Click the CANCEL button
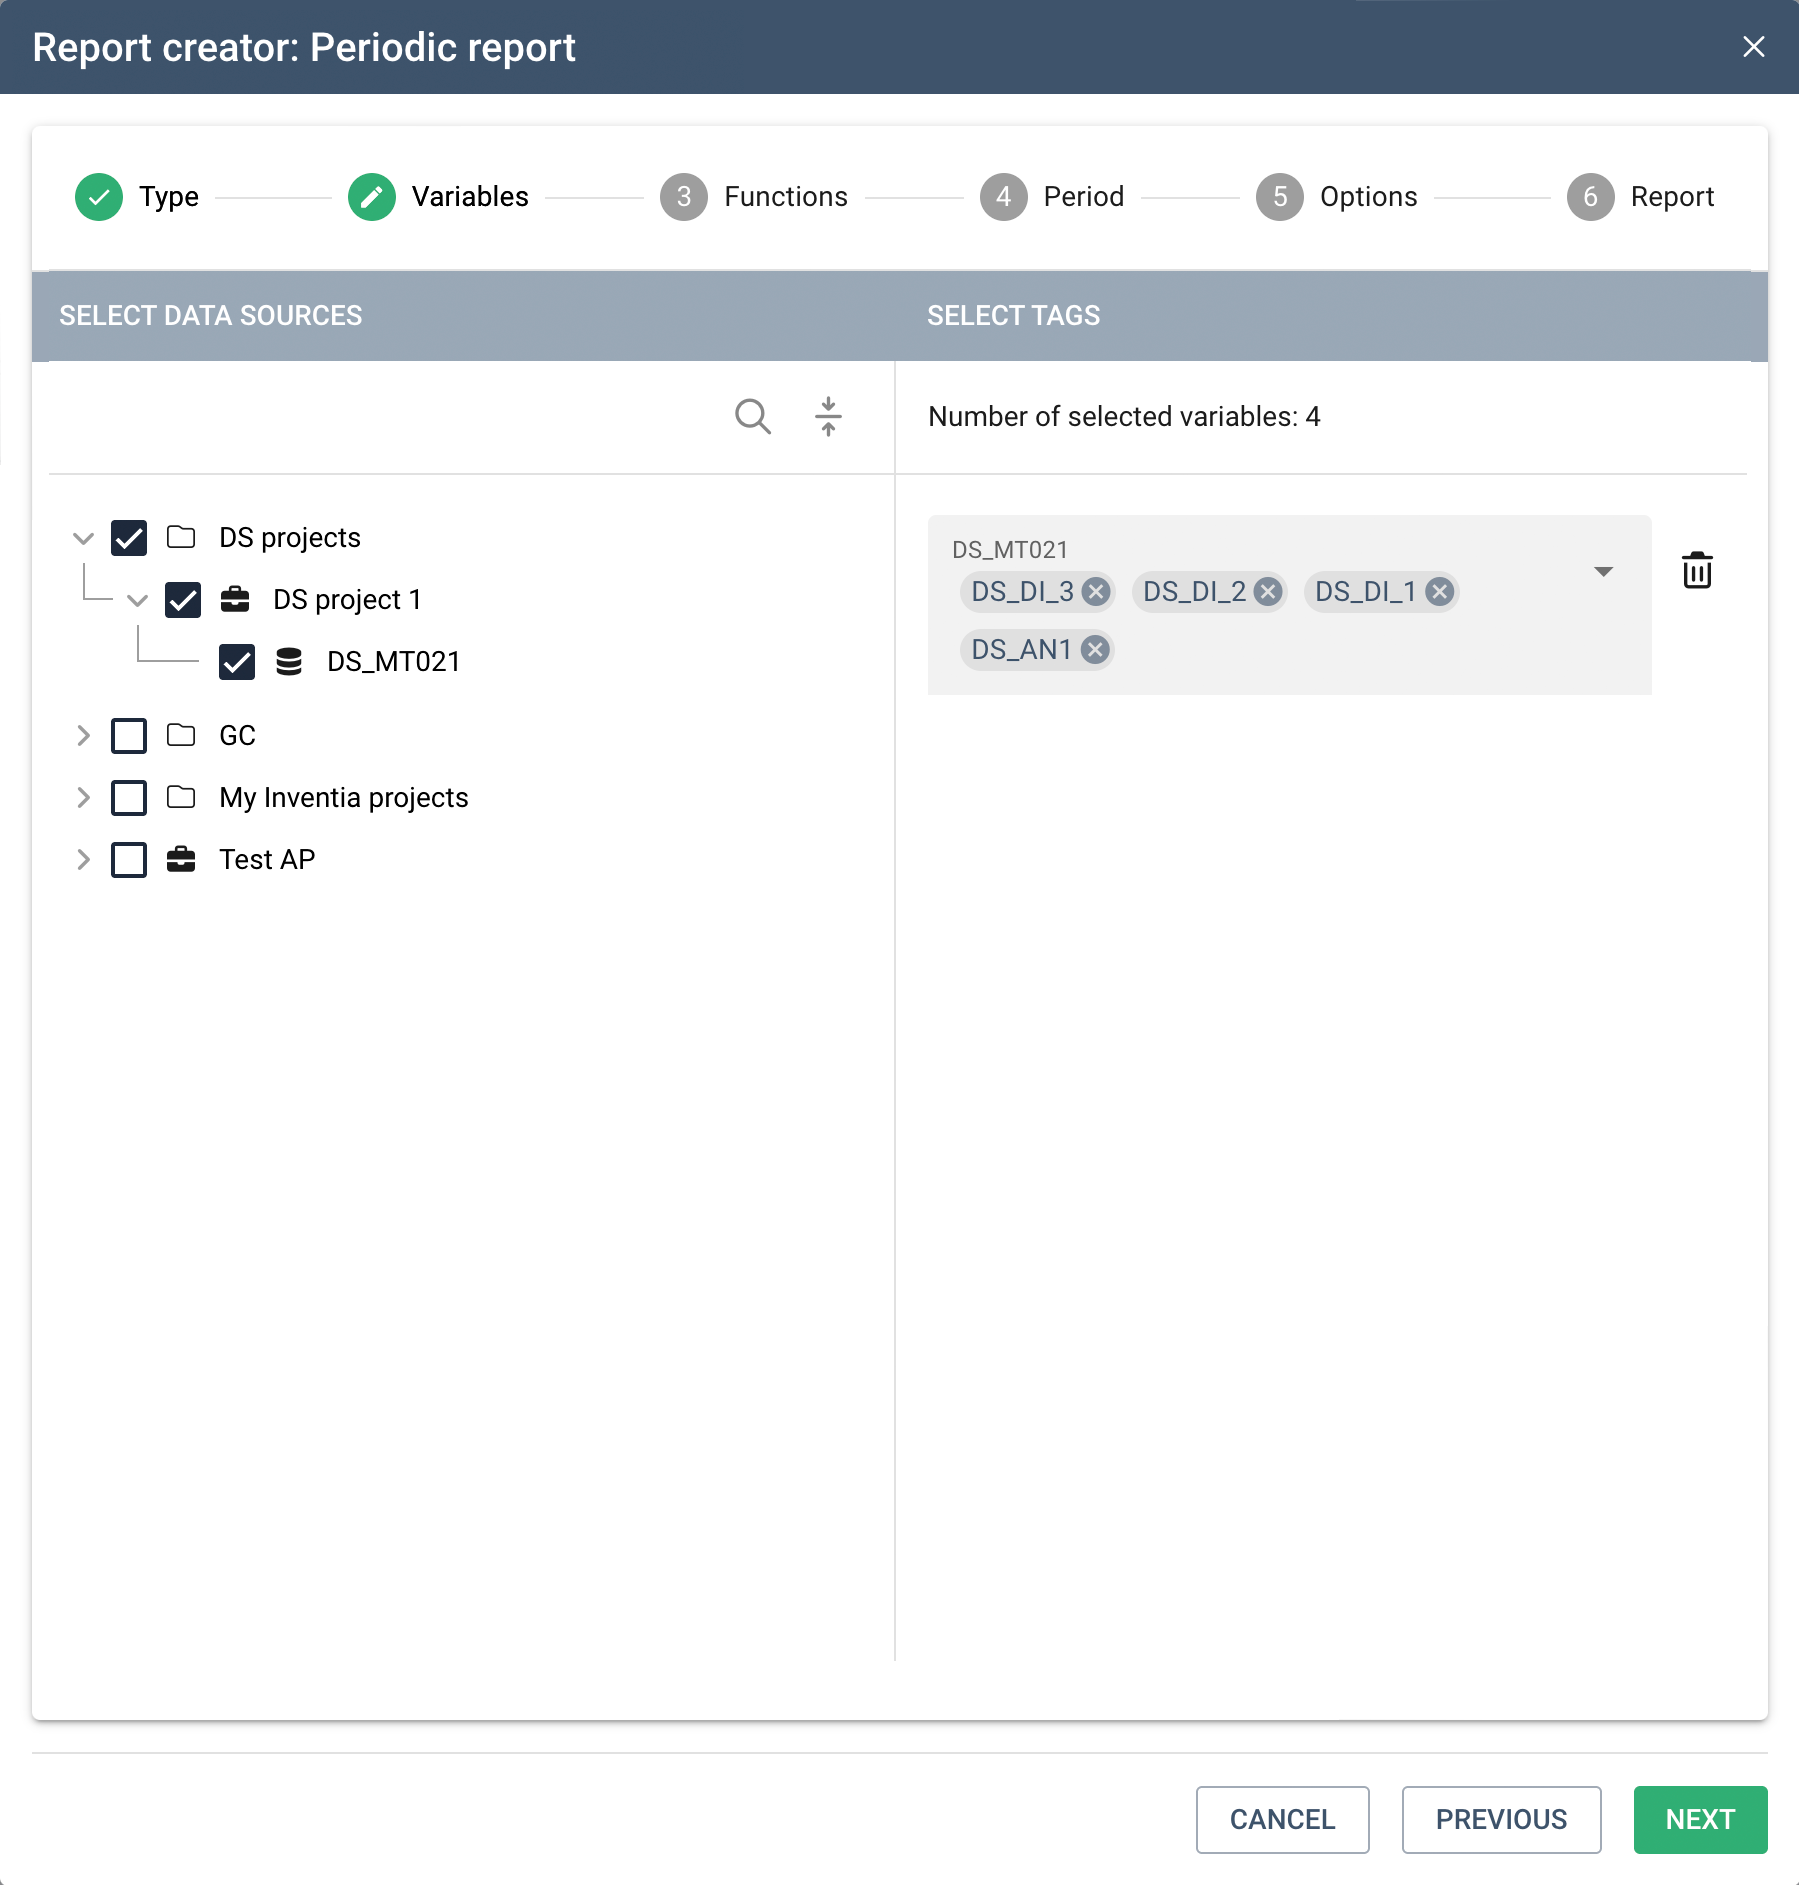1799x1885 pixels. click(1283, 1820)
